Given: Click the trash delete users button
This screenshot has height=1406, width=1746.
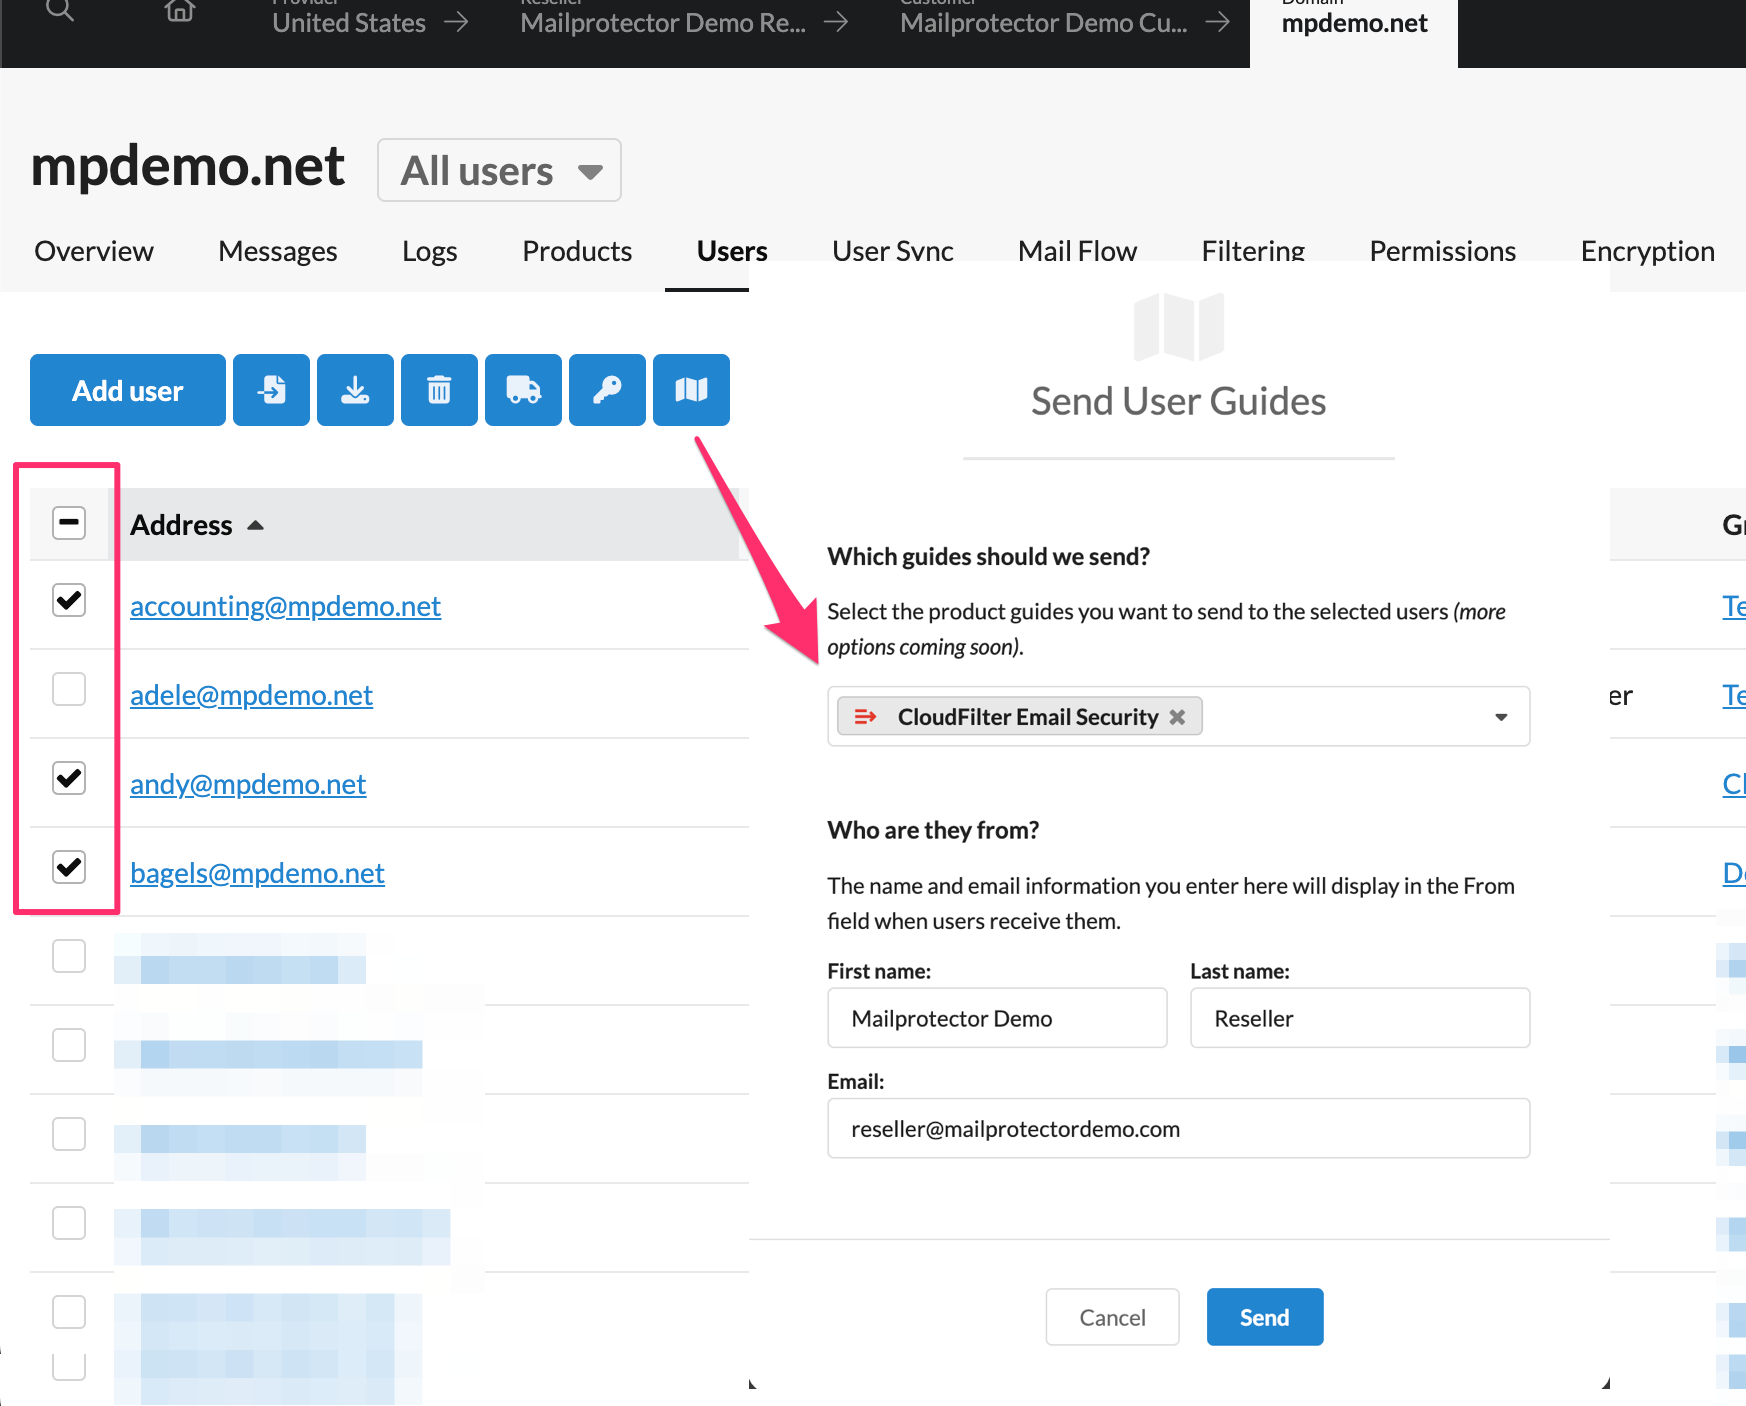Looking at the screenshot, I should coord(439,390).
